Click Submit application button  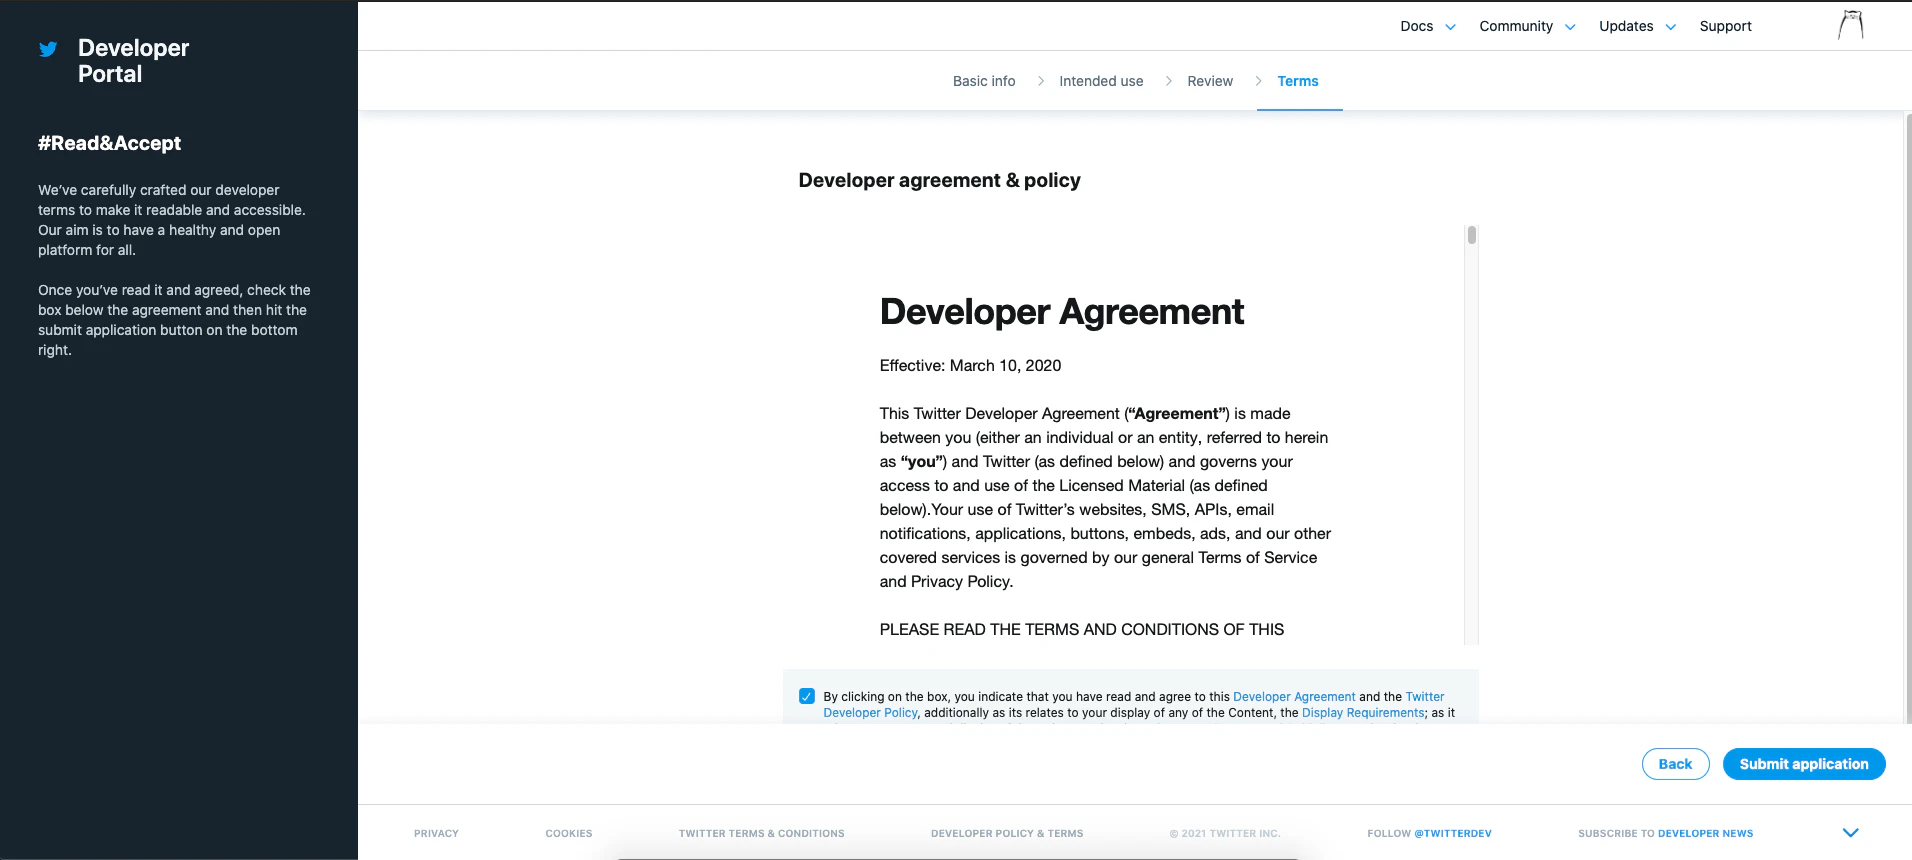click(x=1804, y=764)
